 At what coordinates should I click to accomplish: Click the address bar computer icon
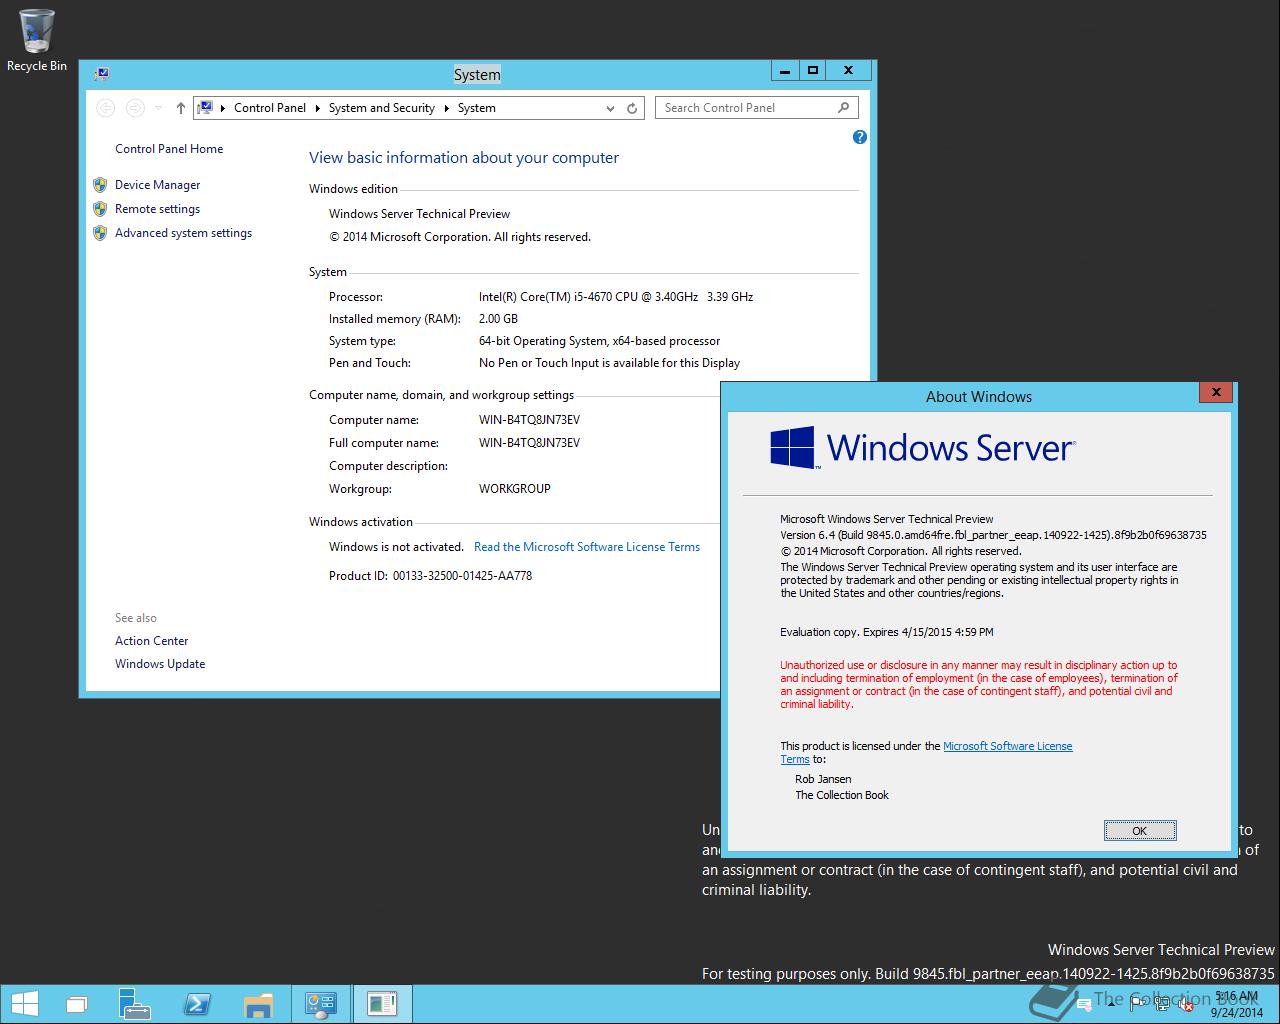(205, 107)
